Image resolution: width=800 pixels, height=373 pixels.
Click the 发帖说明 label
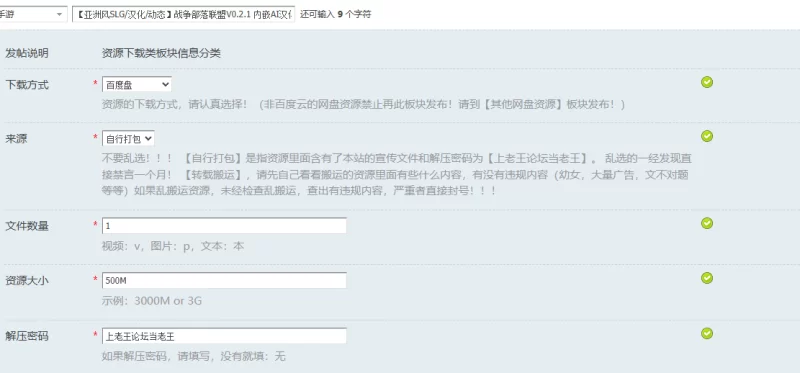27,53
